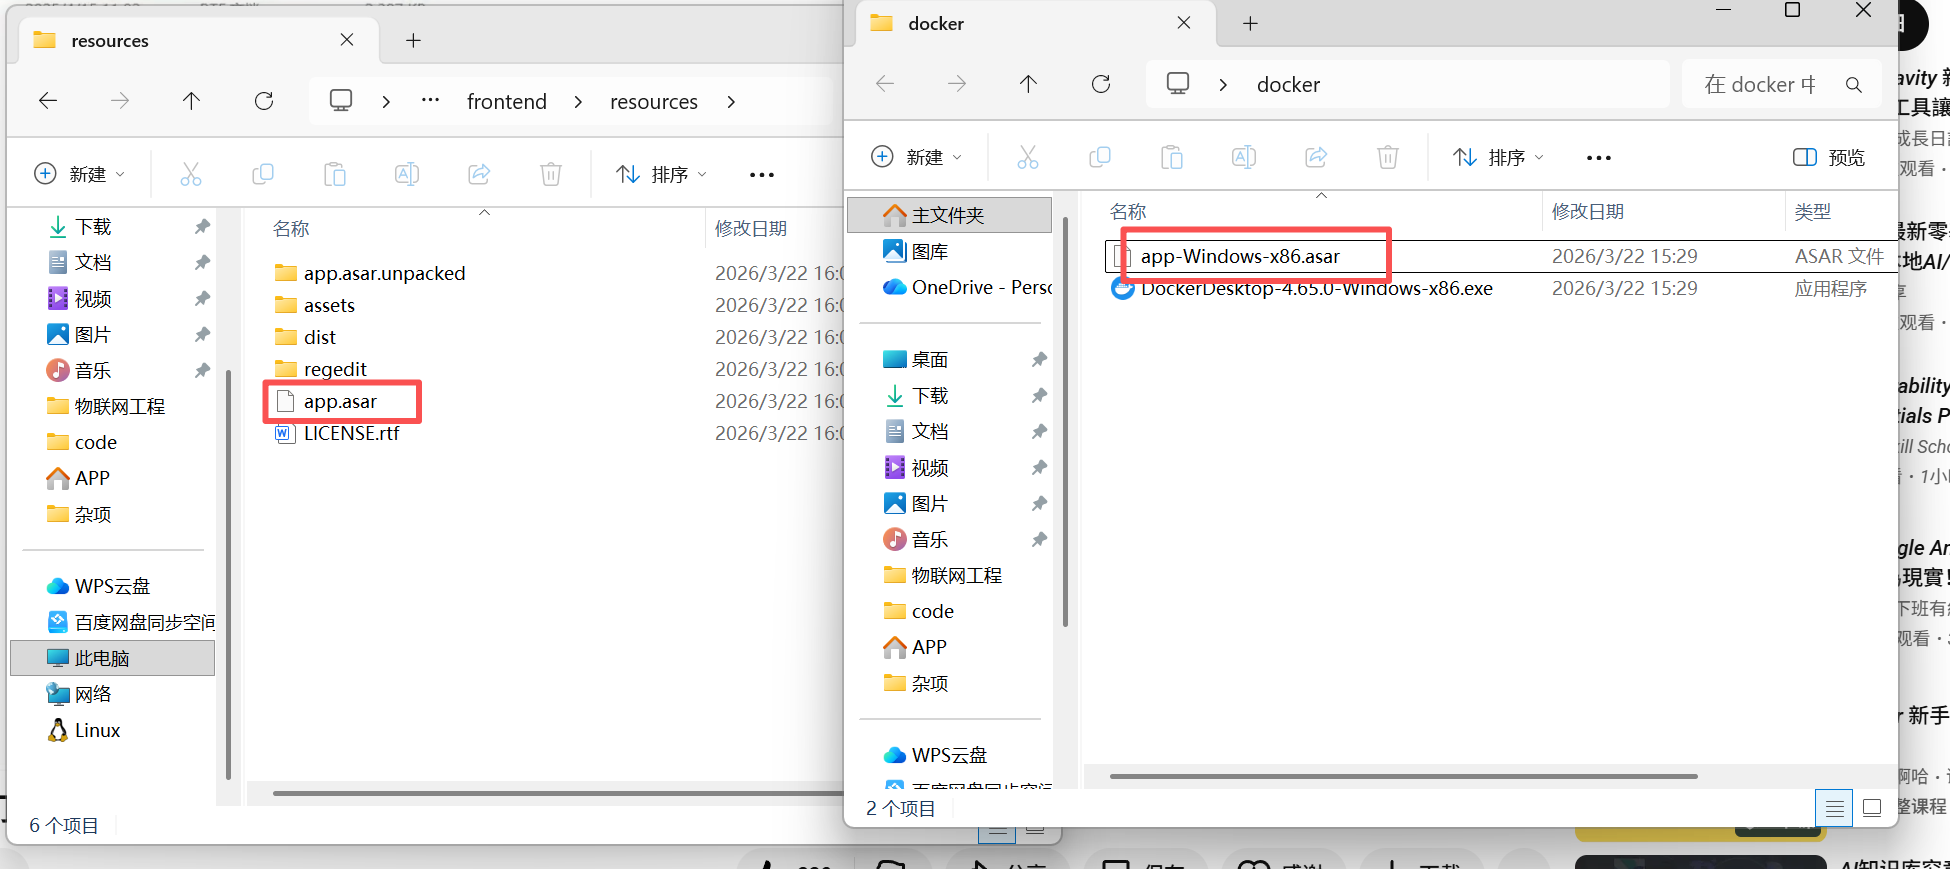Open See more menu in docker toolbar
1950x869 pixels.
point(1599,158)
